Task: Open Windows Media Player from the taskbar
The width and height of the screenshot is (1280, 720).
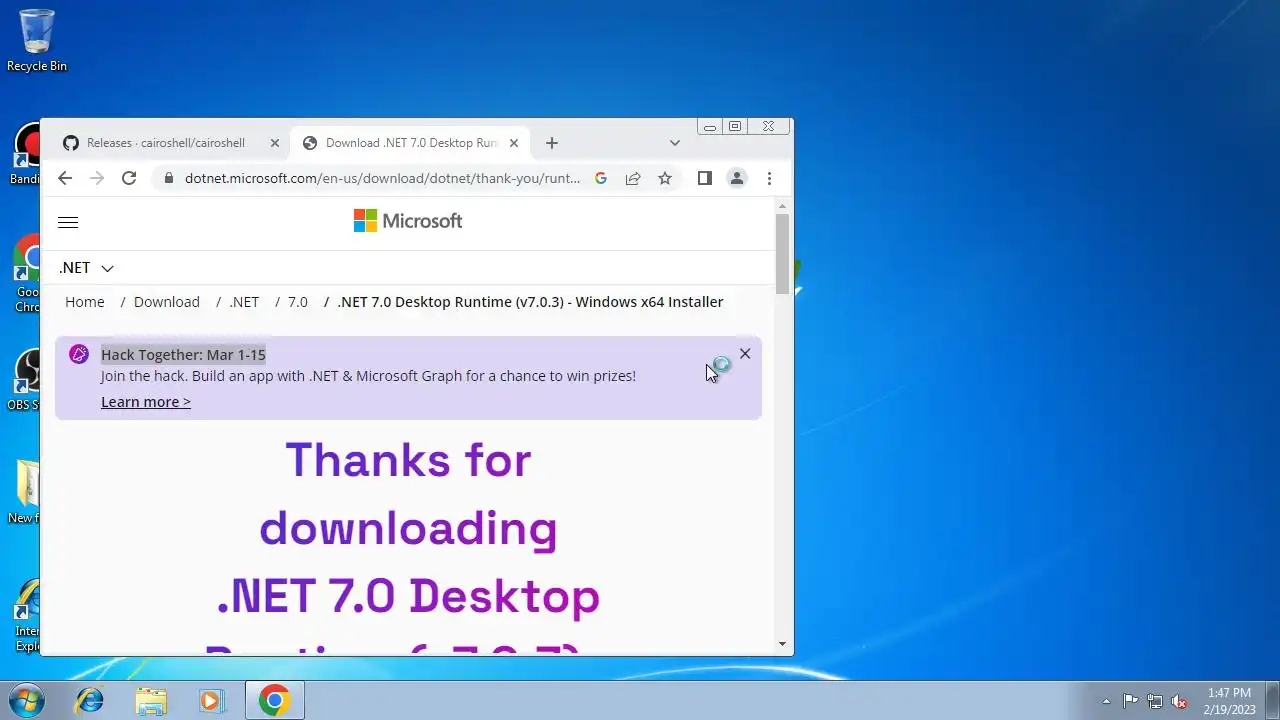Action: coord(211,701)
